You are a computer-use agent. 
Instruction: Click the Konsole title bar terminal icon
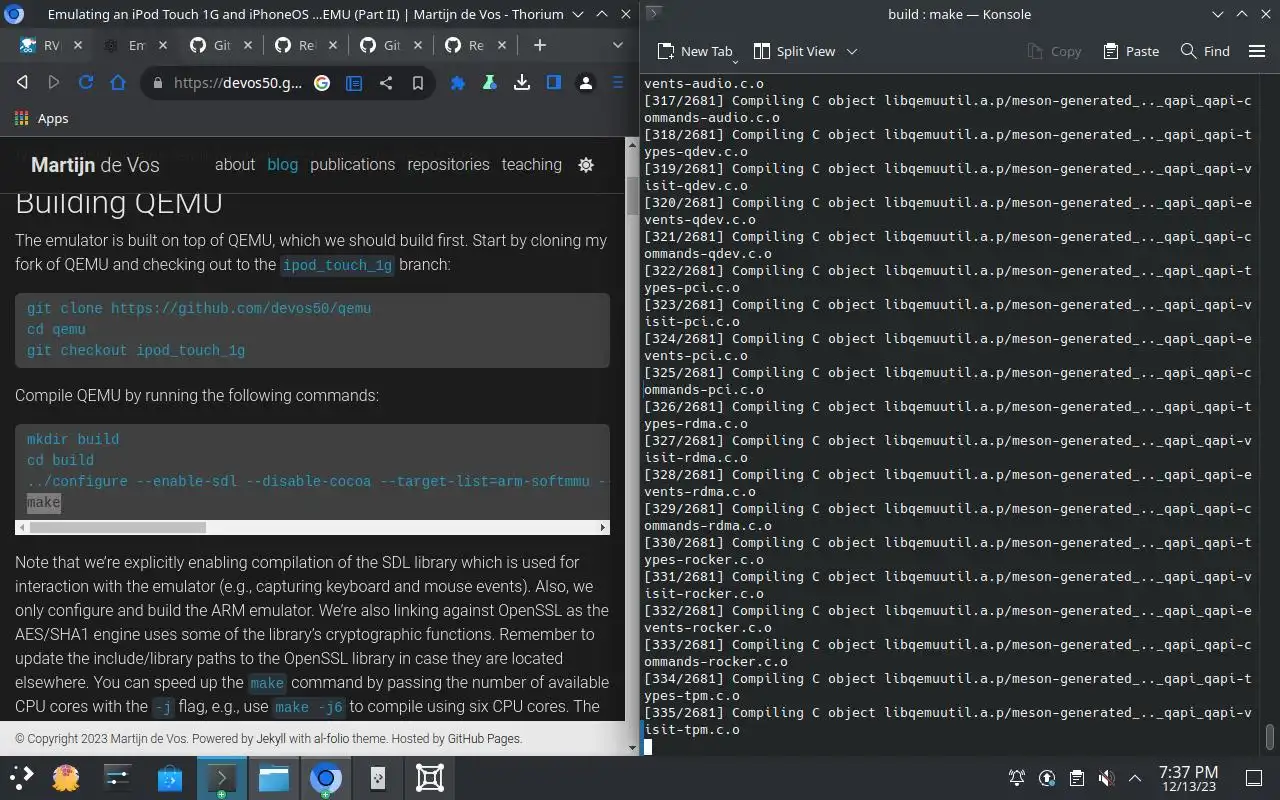click(653, 14)
